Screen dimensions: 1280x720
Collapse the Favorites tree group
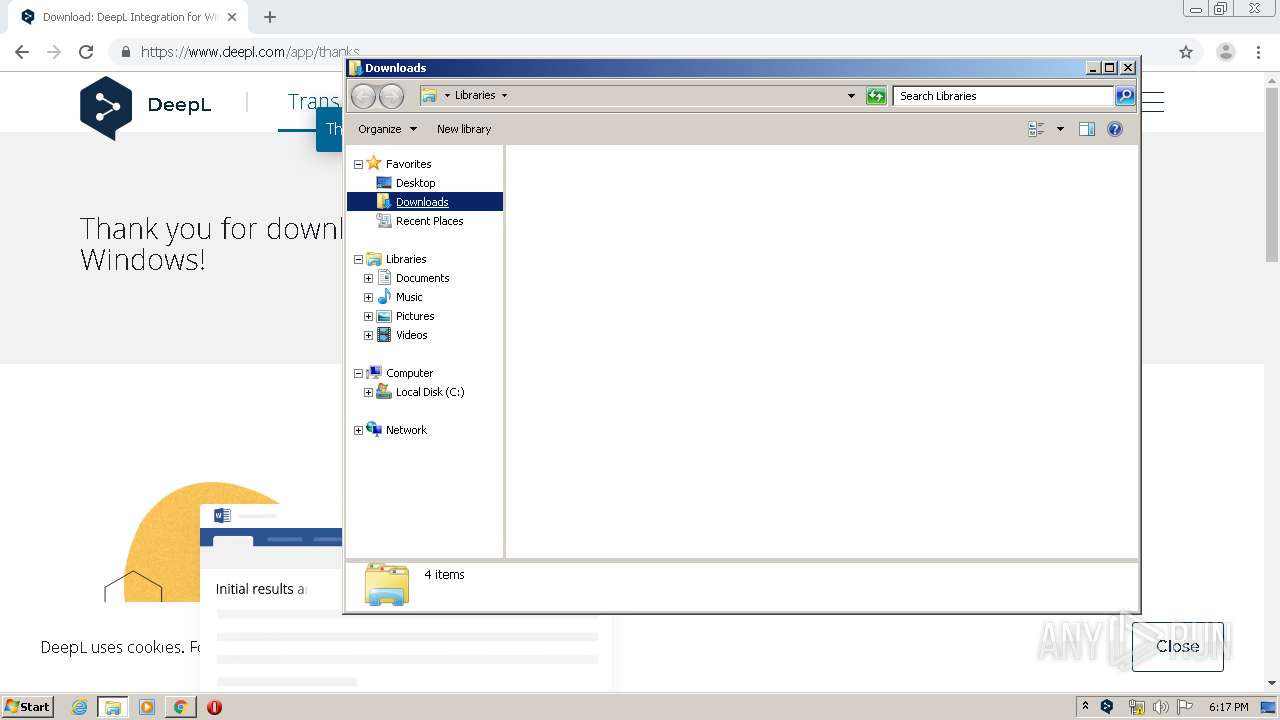(358, 164)
